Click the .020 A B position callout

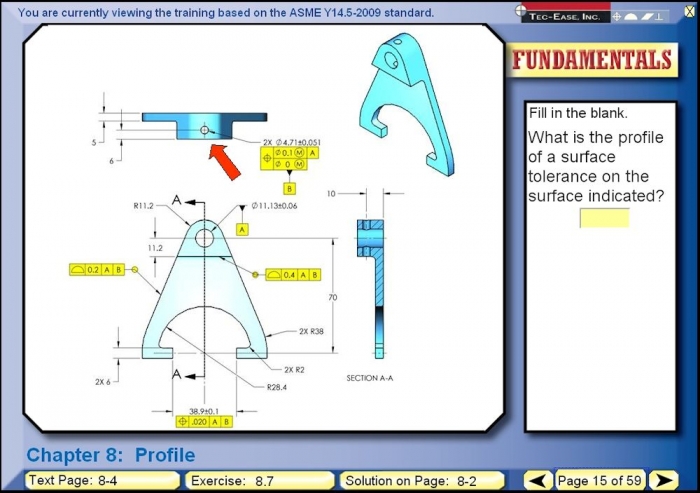point(207,422)
